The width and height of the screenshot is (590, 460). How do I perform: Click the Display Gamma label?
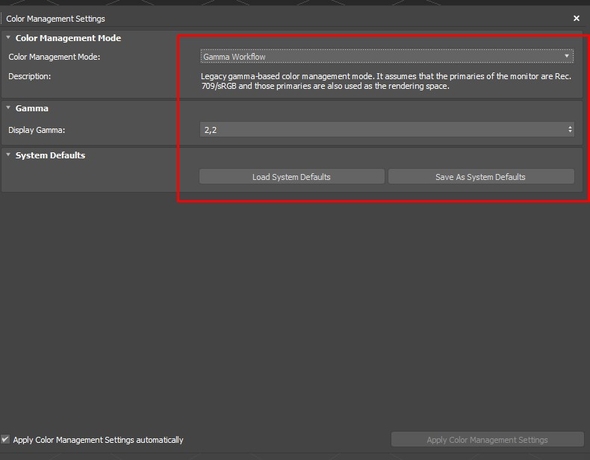point(36,130)
